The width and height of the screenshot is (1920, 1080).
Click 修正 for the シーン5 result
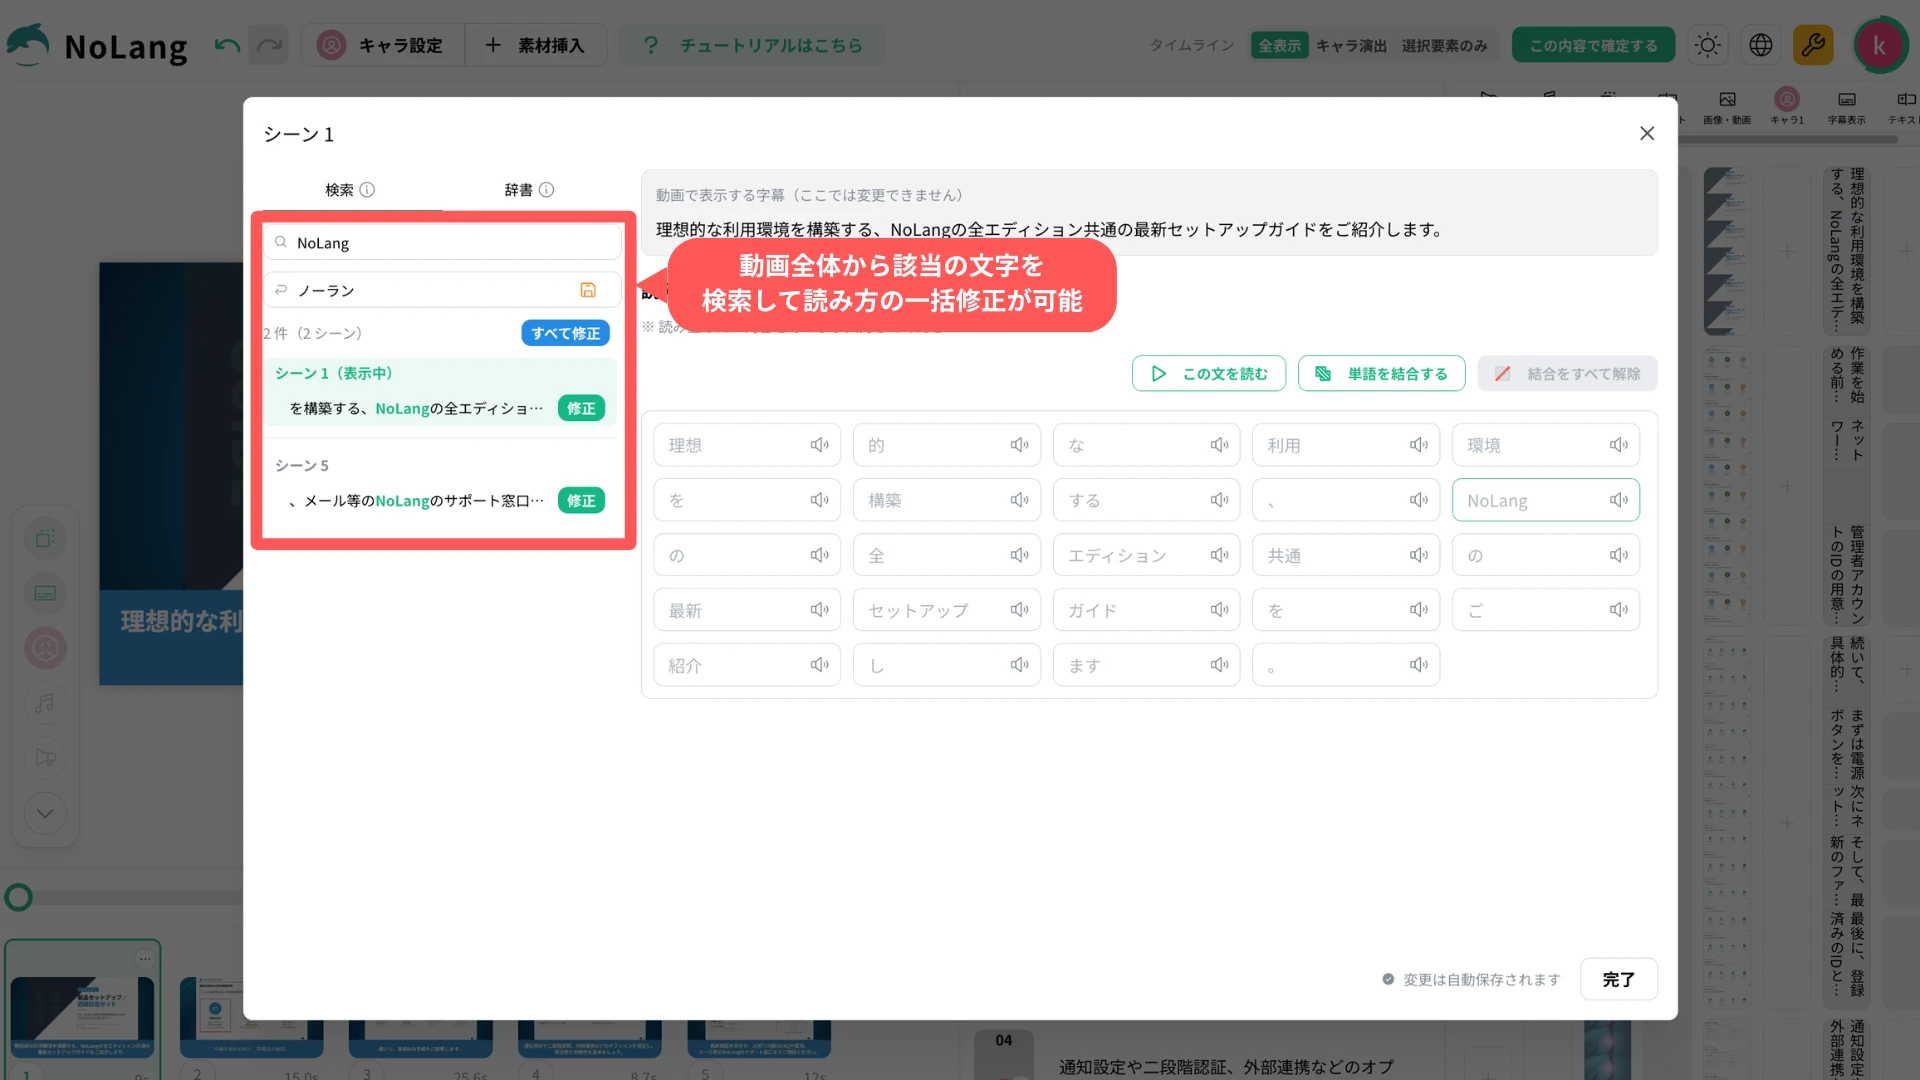pos(581,501)
